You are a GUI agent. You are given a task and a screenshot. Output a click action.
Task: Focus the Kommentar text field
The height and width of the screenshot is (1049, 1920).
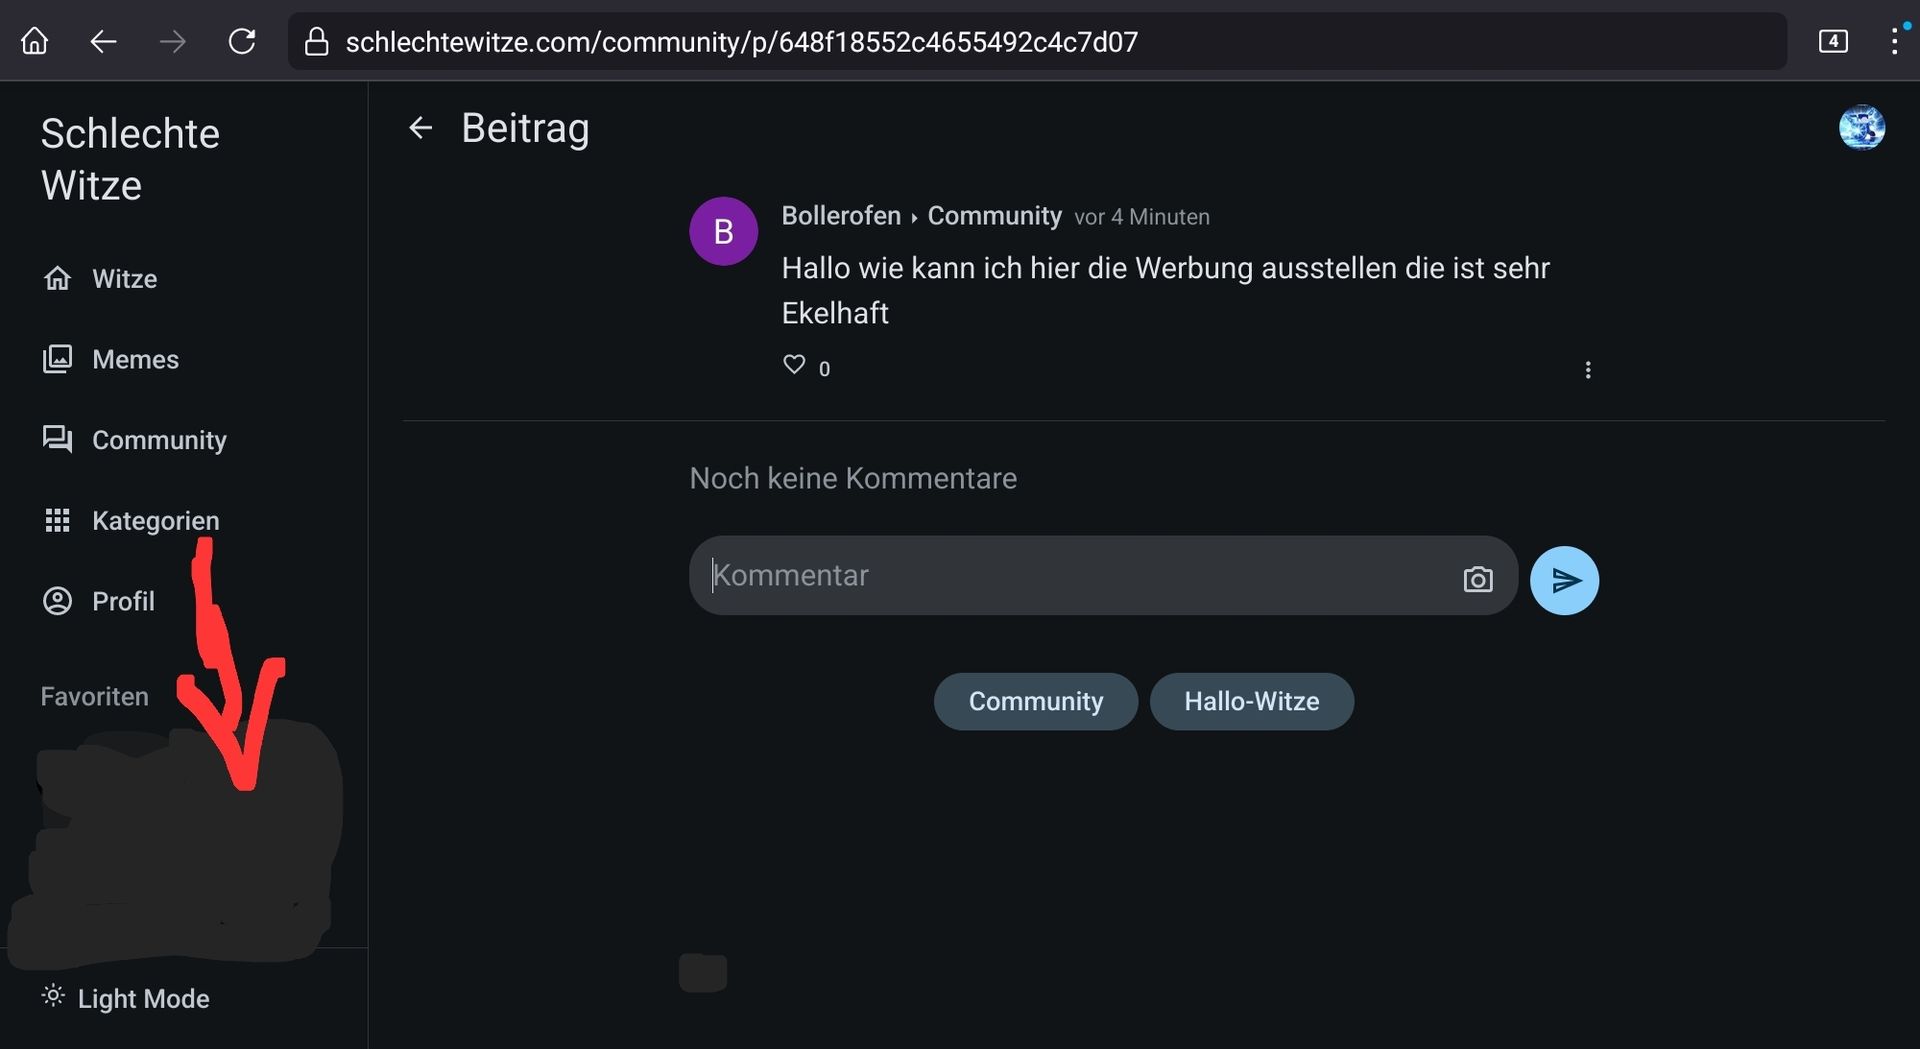coord(1070,576)
